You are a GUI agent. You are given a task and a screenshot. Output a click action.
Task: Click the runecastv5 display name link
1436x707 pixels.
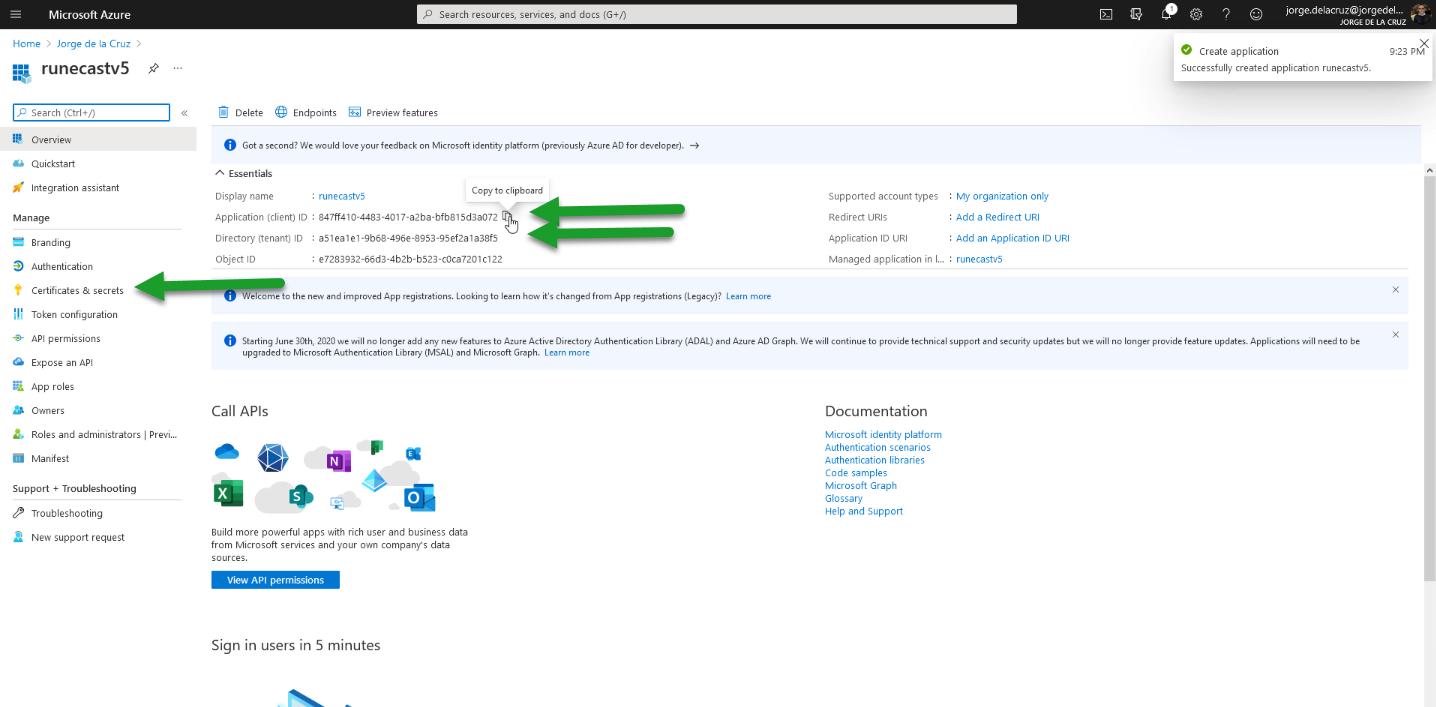click(342, 197)
